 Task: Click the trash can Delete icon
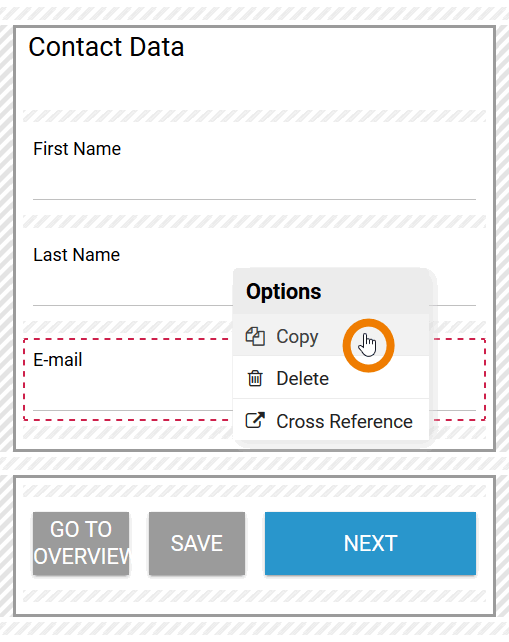click(x=255, y=378)
